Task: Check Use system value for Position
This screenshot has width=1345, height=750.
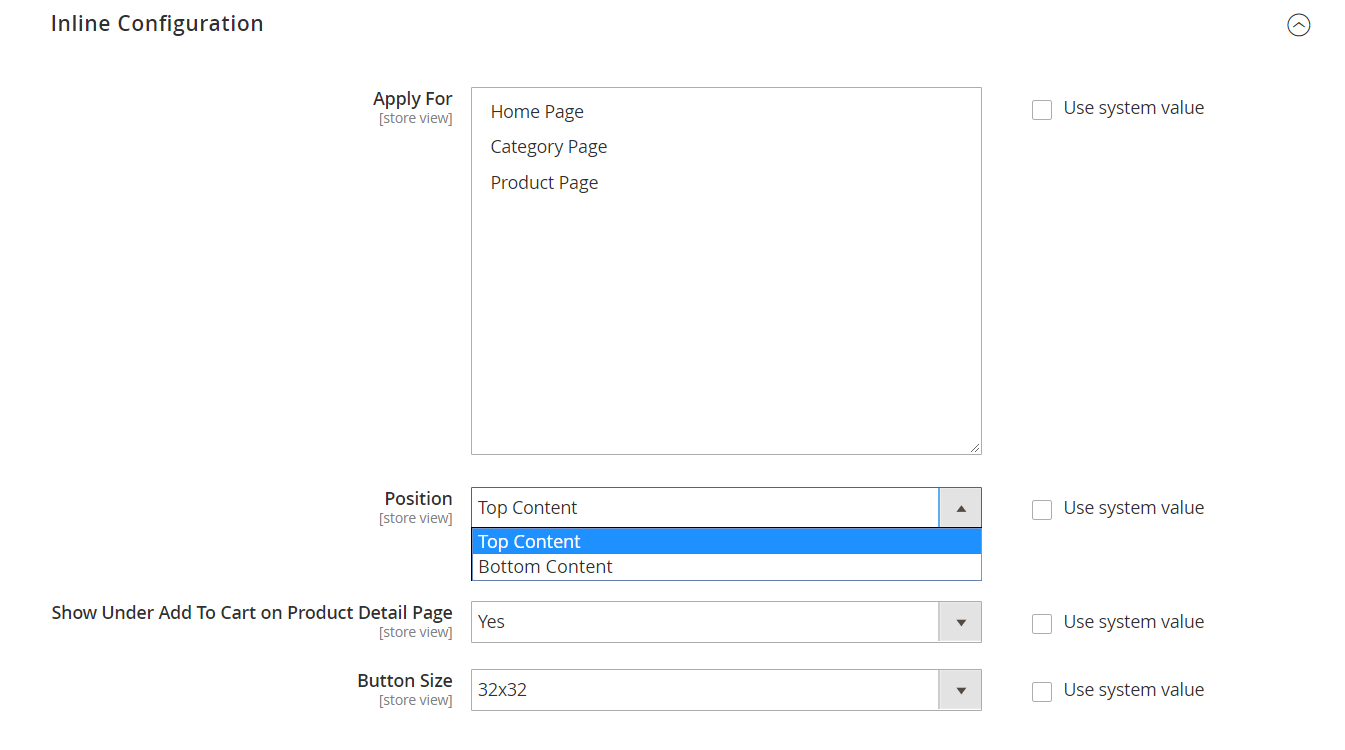Action: pyautogui.click(x=1042, y=510)
